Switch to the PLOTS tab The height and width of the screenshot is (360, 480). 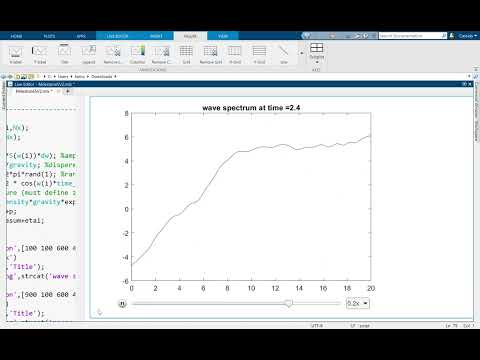pos(49,36)
